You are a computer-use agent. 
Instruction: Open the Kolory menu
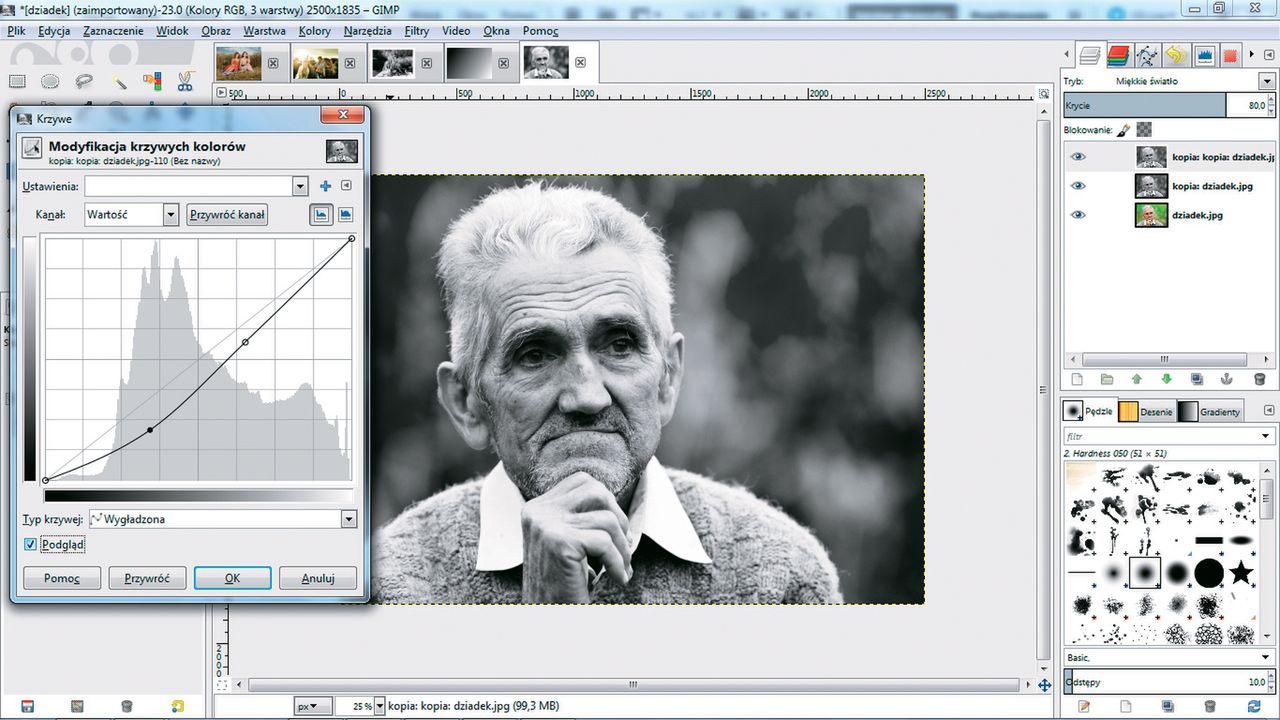point(314,31)
